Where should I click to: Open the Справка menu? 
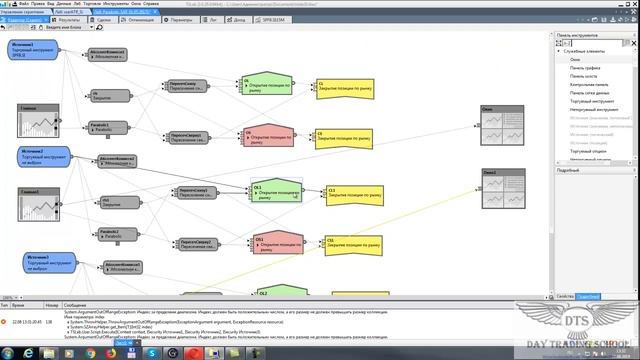[151, 4]
